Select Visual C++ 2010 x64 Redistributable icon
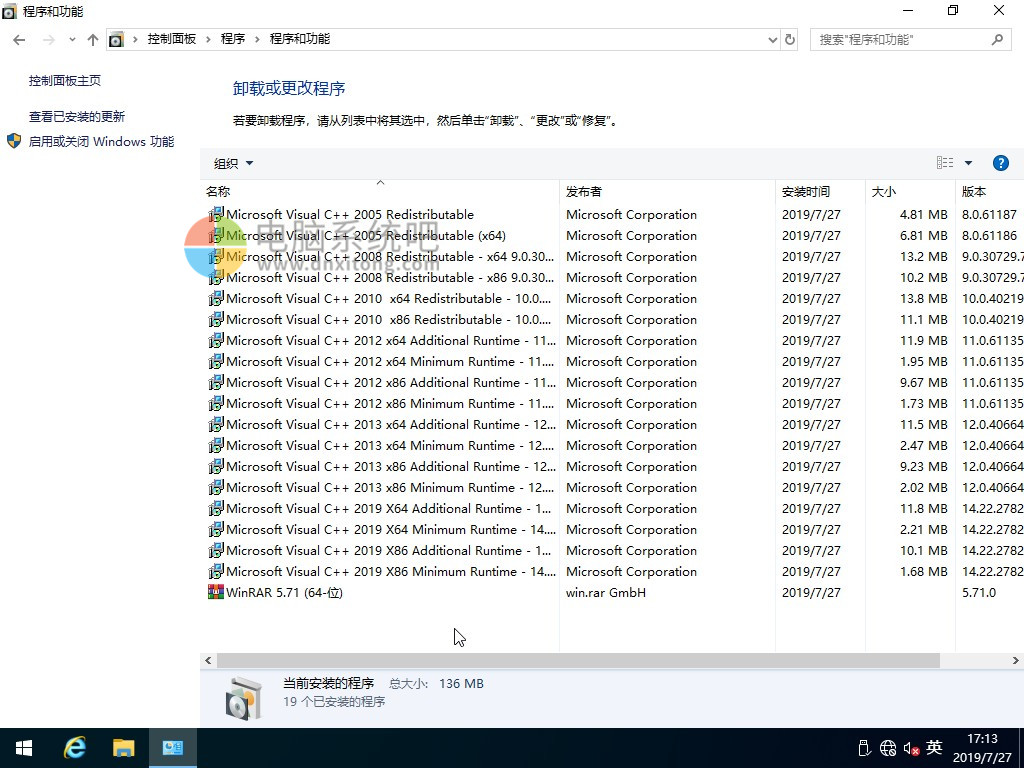1024x768 pixels. point(216,298)
